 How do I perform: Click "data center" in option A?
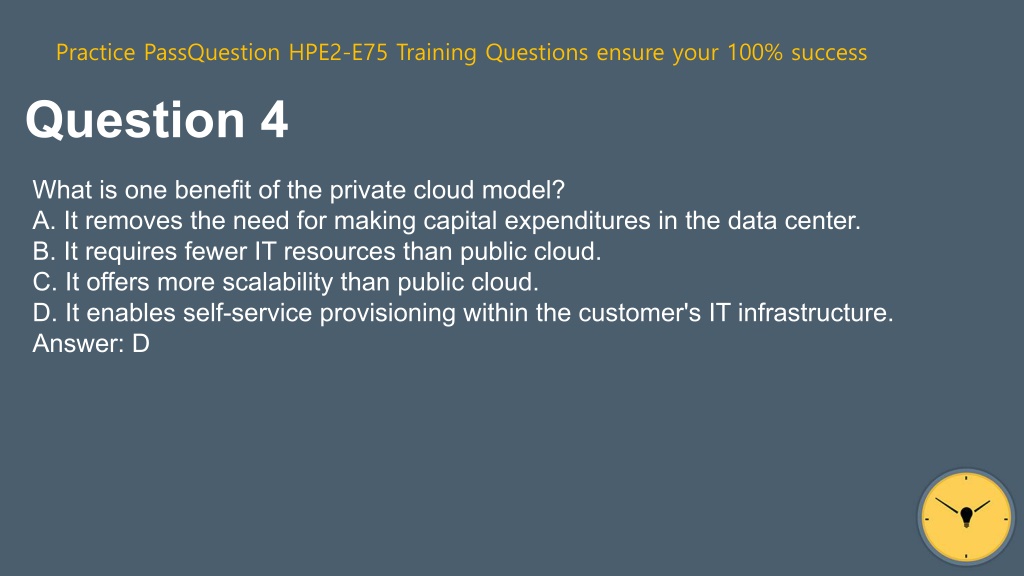pos(793,221)
